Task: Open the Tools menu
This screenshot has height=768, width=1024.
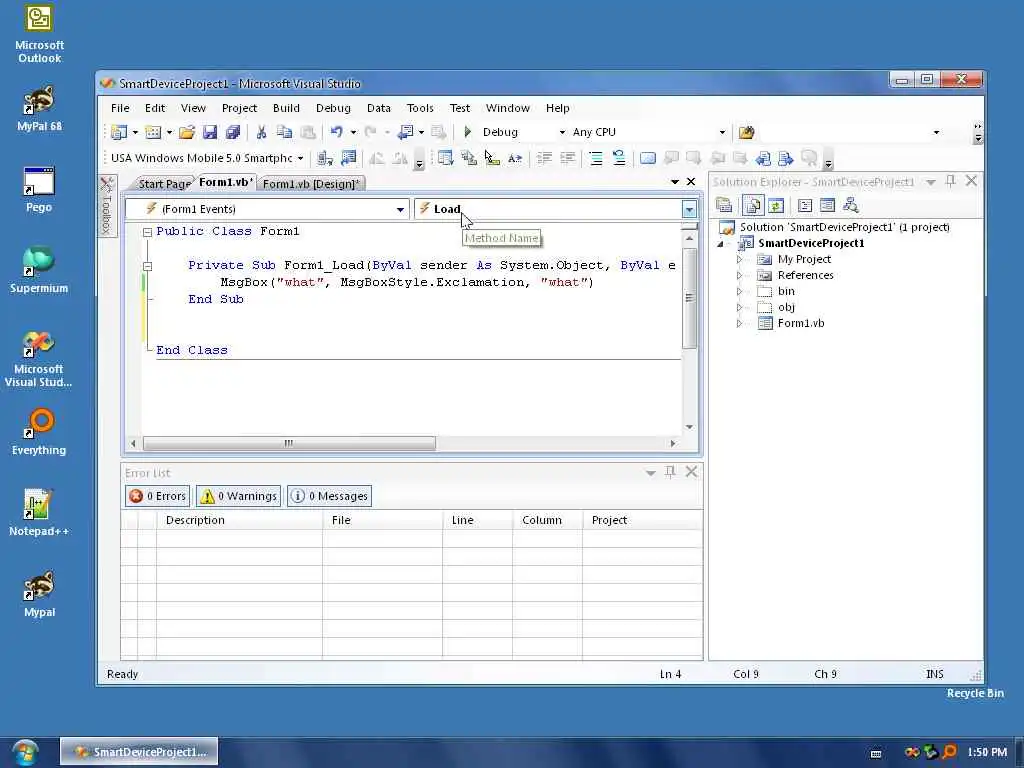Action: 420,108
